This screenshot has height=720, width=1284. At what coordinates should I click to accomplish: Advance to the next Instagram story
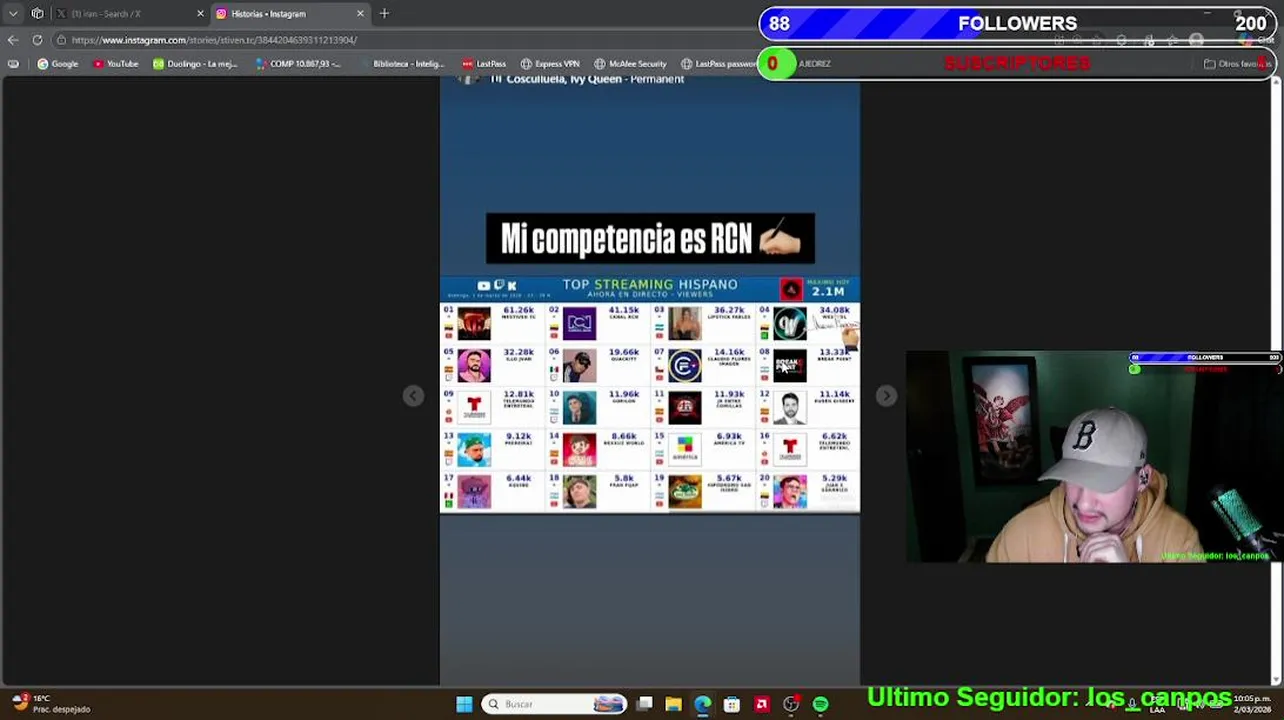(886, 396)
